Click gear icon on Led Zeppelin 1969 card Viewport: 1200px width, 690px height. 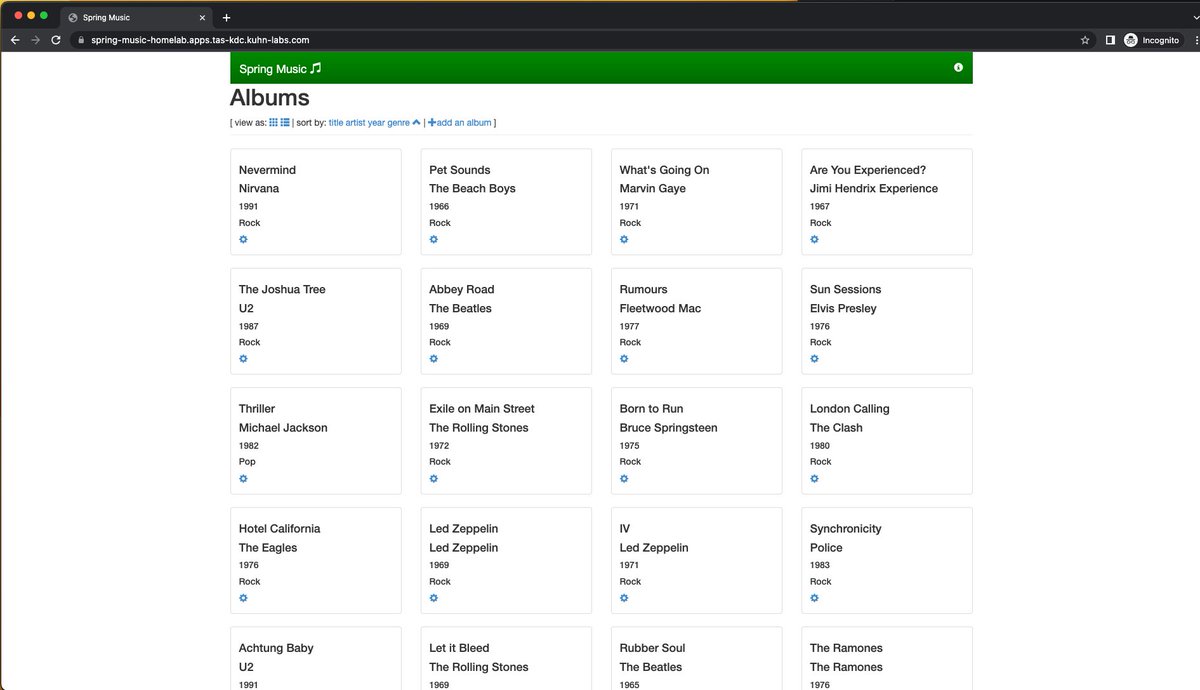434,598
